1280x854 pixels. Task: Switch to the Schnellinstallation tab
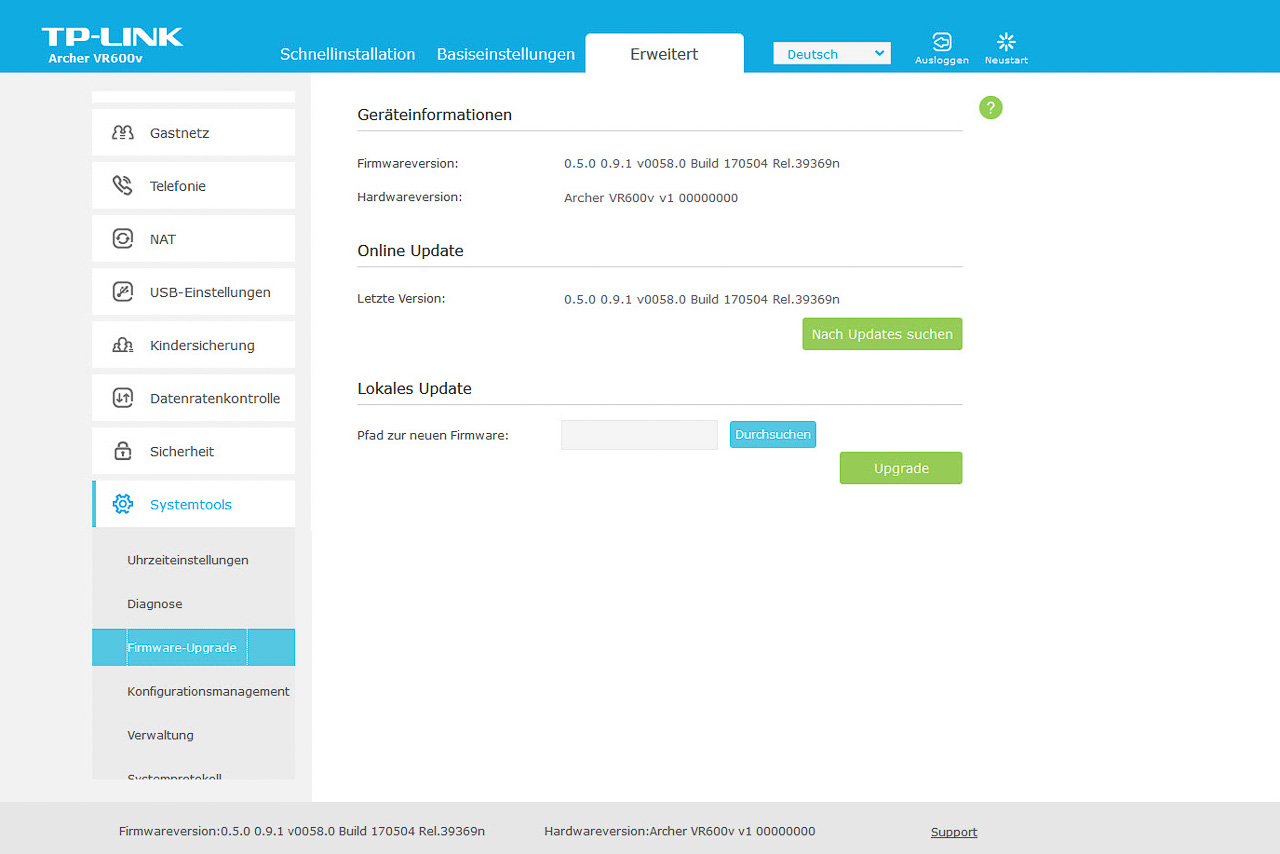[347, 54]
